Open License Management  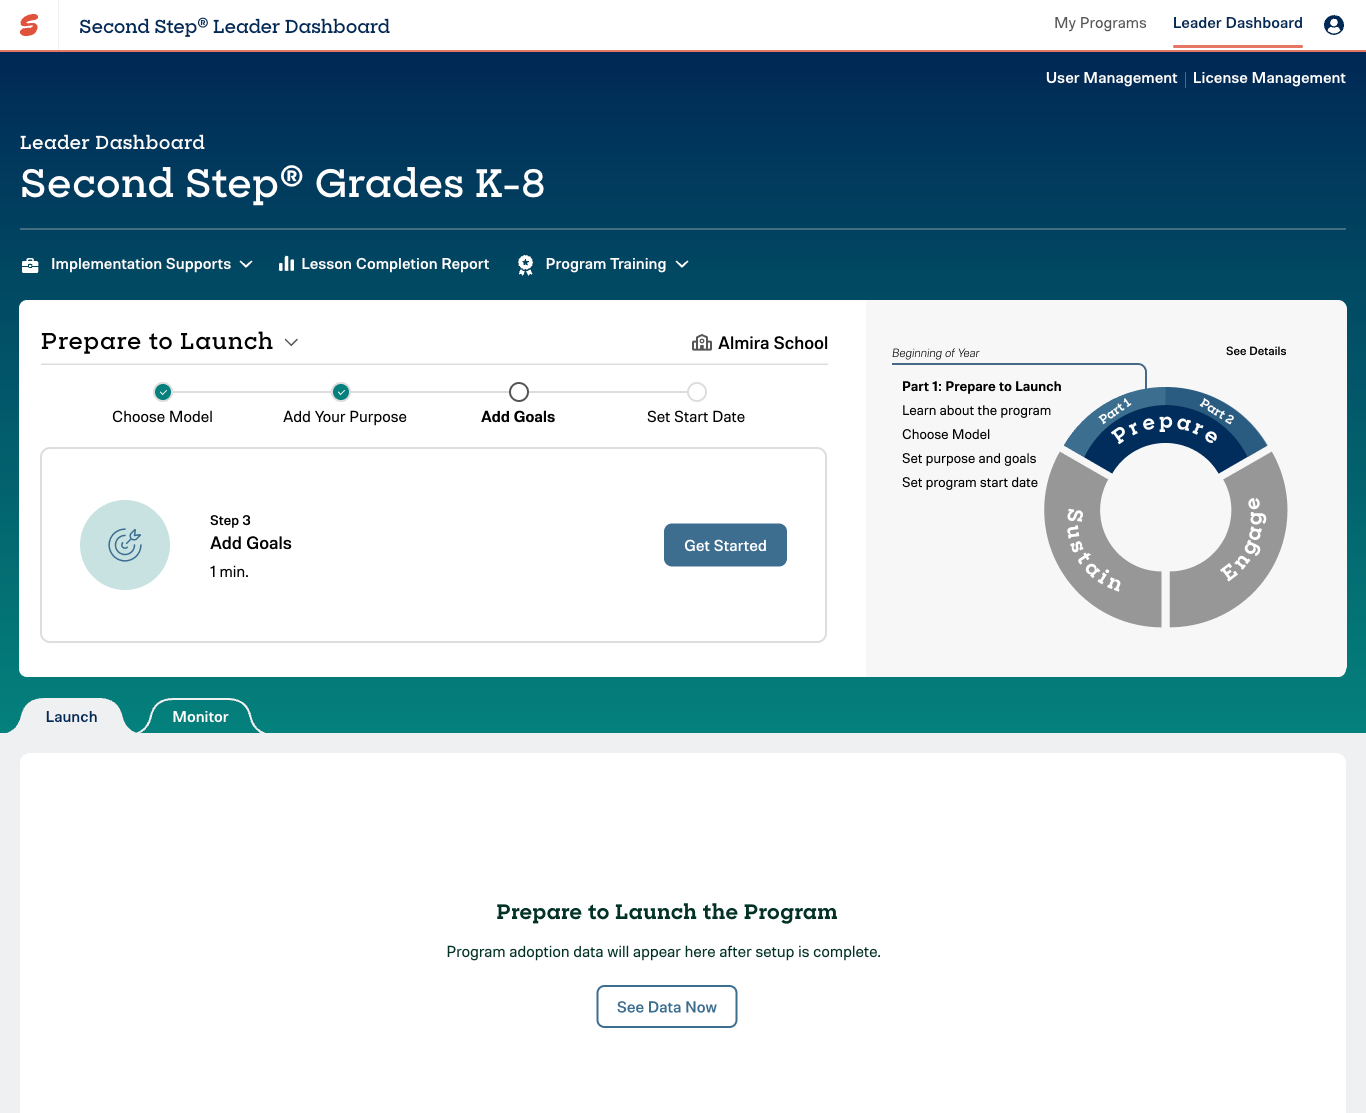[x=1269, y=78]
